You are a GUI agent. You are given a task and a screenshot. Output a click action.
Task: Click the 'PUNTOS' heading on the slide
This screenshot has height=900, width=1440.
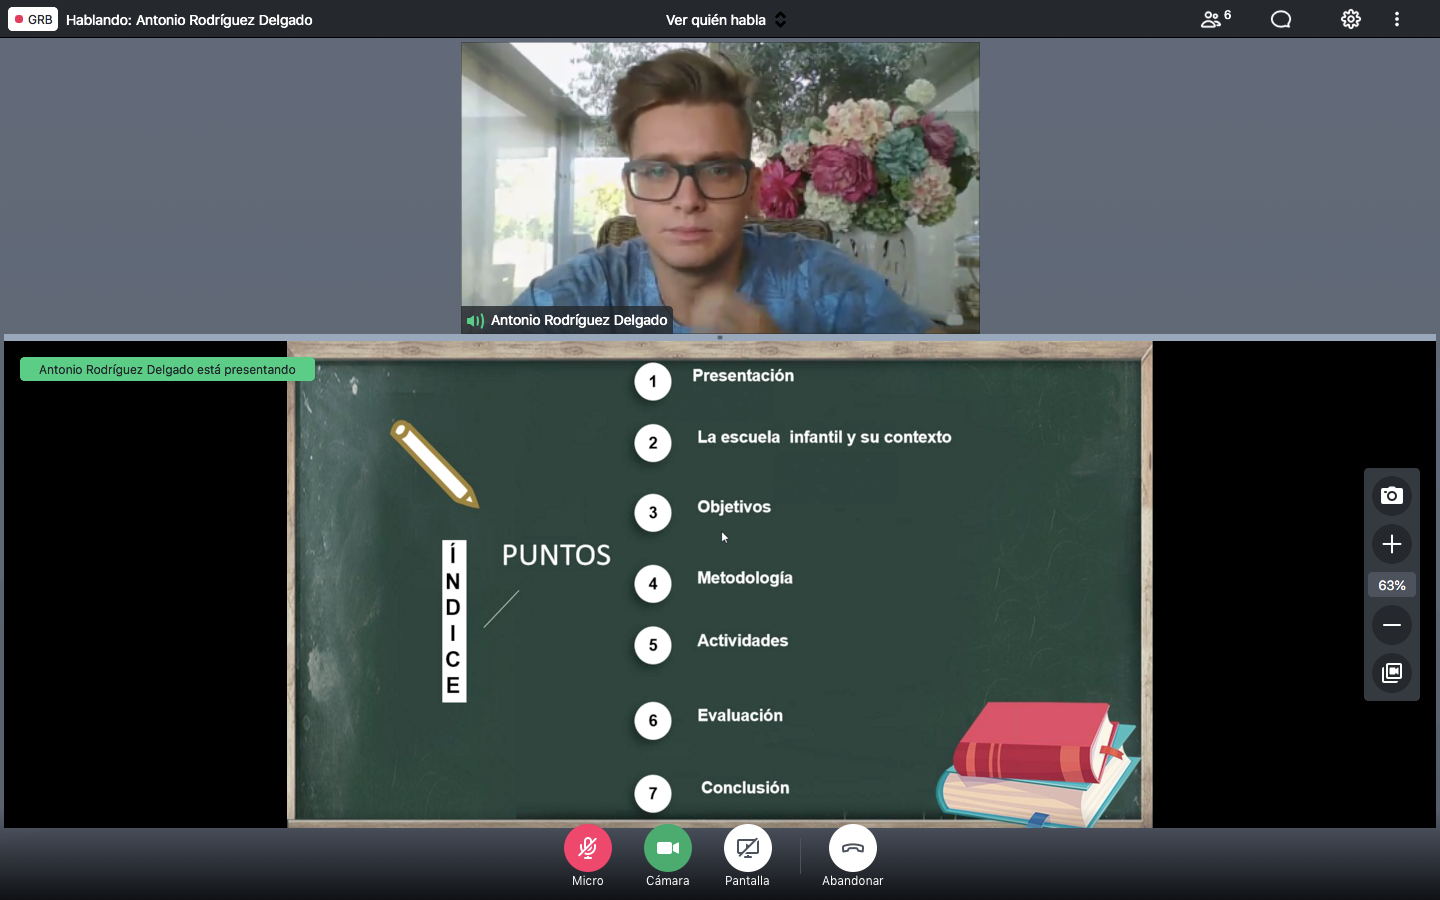556,555
